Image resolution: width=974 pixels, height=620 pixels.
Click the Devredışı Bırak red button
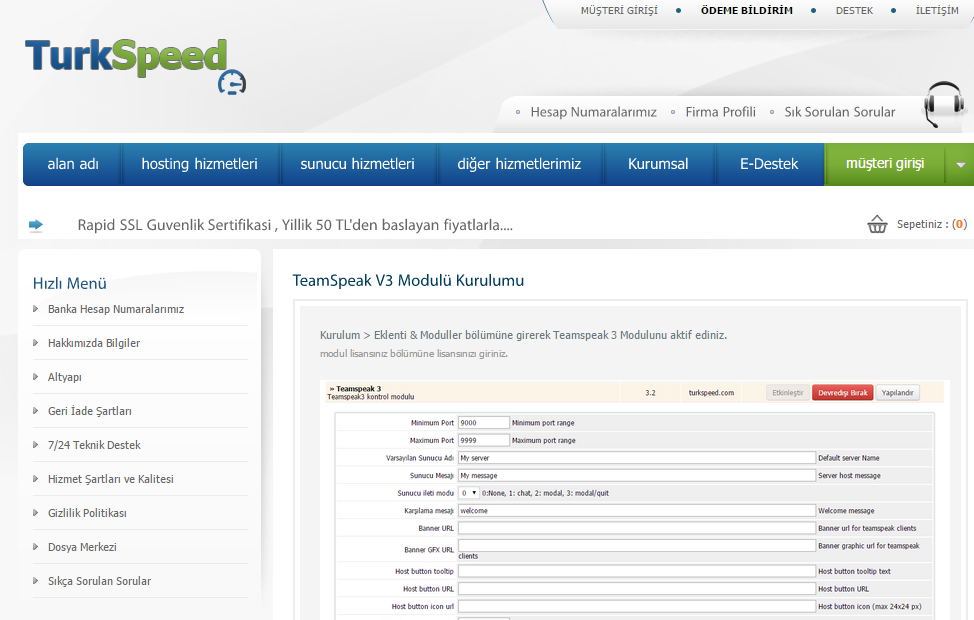tap(842, 393)
